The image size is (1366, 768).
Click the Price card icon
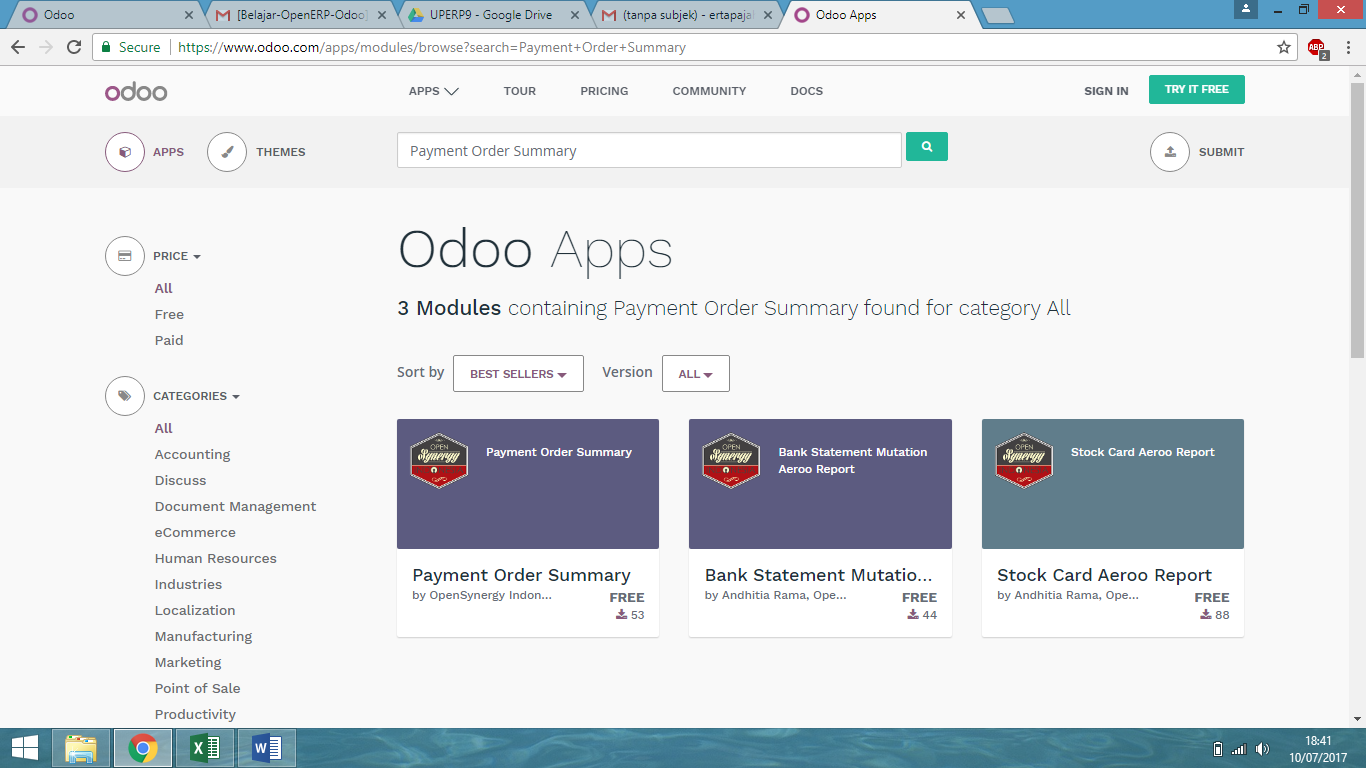point(125,256)
